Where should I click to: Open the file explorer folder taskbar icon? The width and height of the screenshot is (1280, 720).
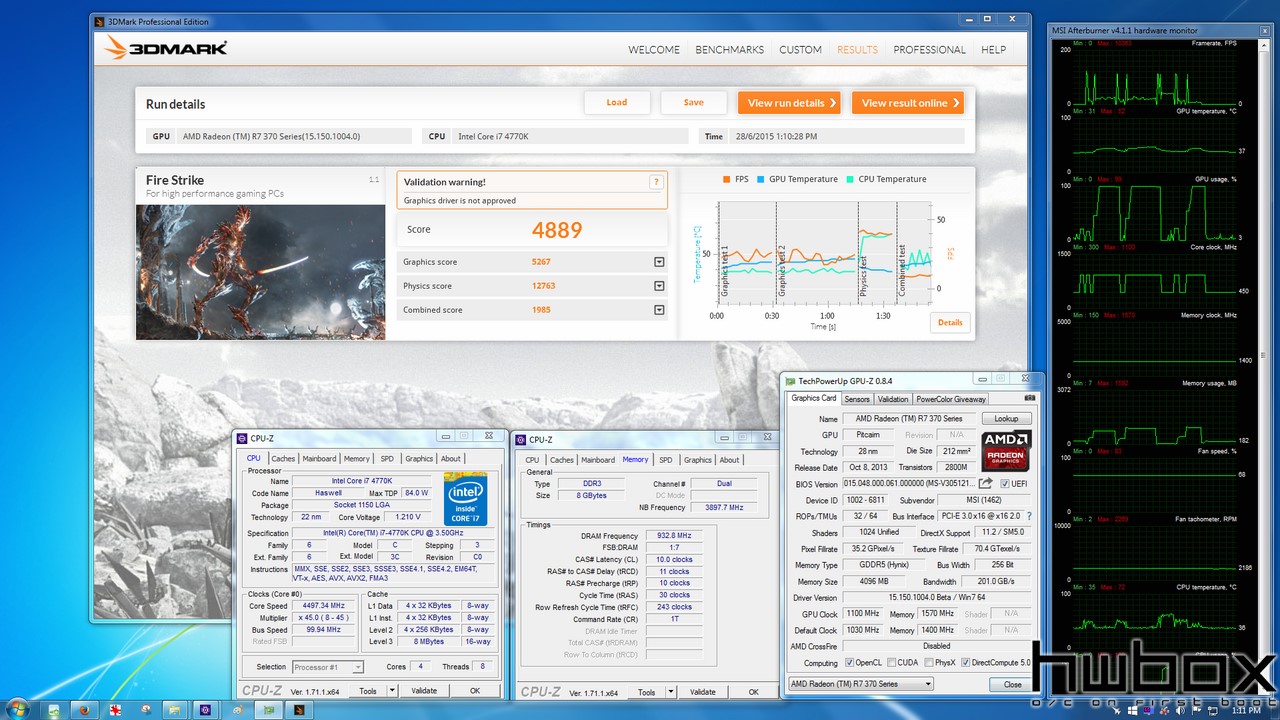pyautogui.click(x=175, y=710)
